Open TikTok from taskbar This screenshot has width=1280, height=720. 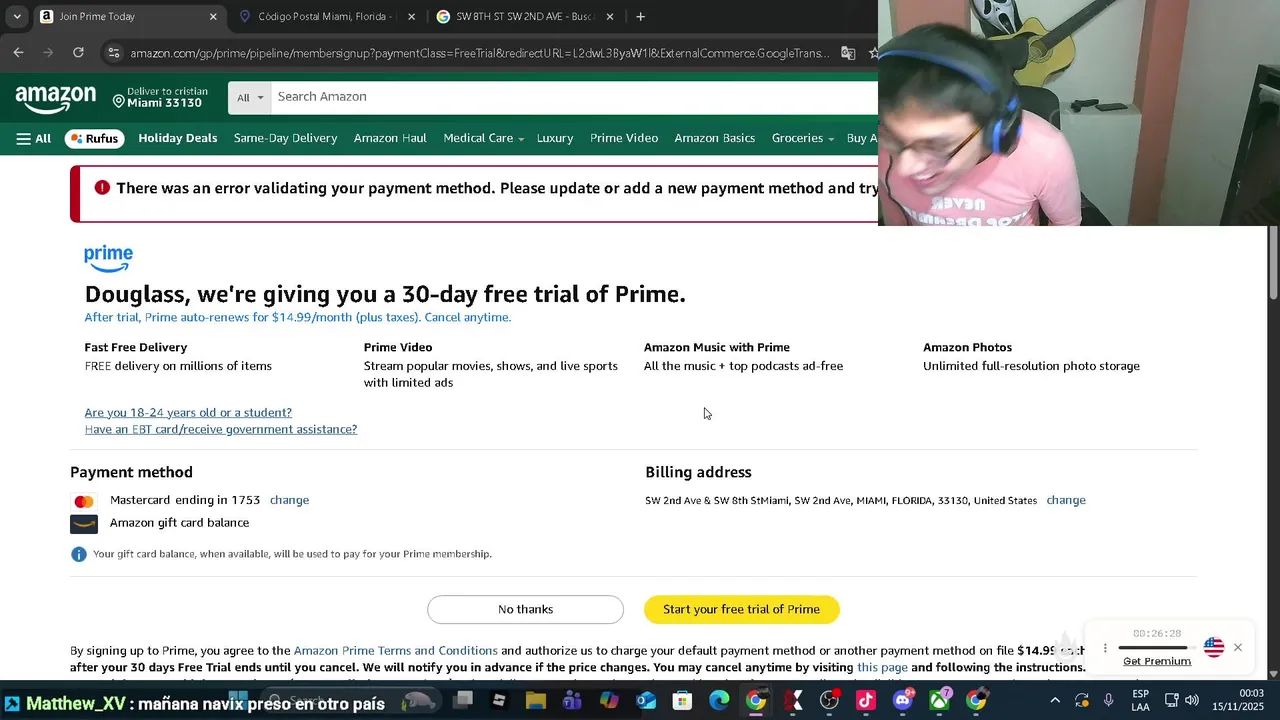pos(866,701)
